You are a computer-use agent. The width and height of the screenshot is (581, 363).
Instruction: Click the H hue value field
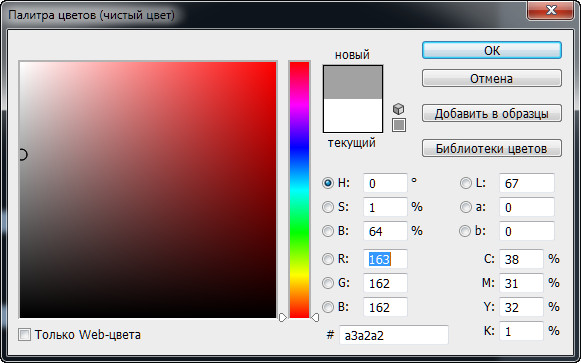point(385,183)
